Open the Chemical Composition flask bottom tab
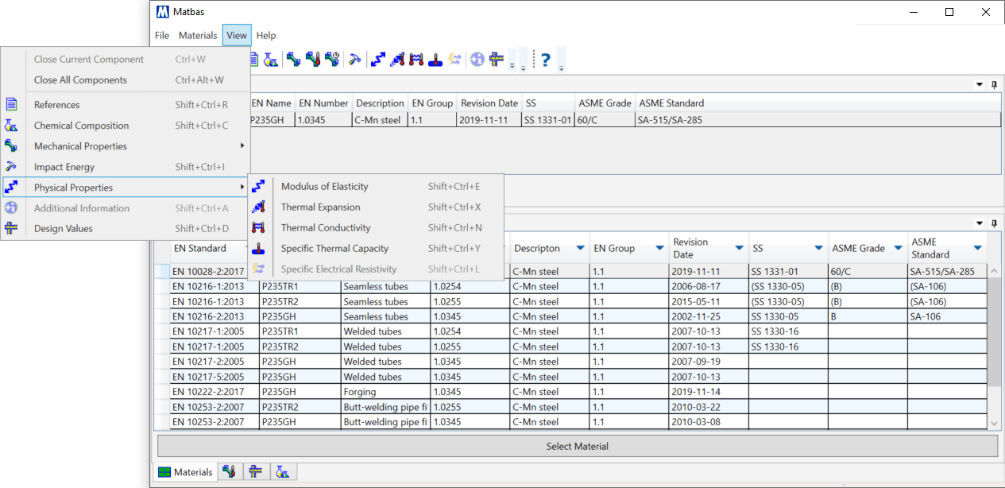 (x=283, y=472)
